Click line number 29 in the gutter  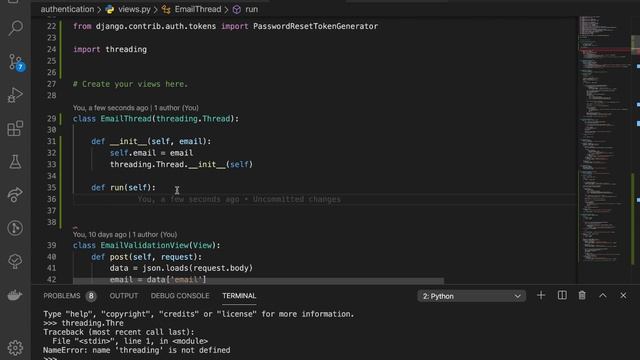click(x=51, y=119)
